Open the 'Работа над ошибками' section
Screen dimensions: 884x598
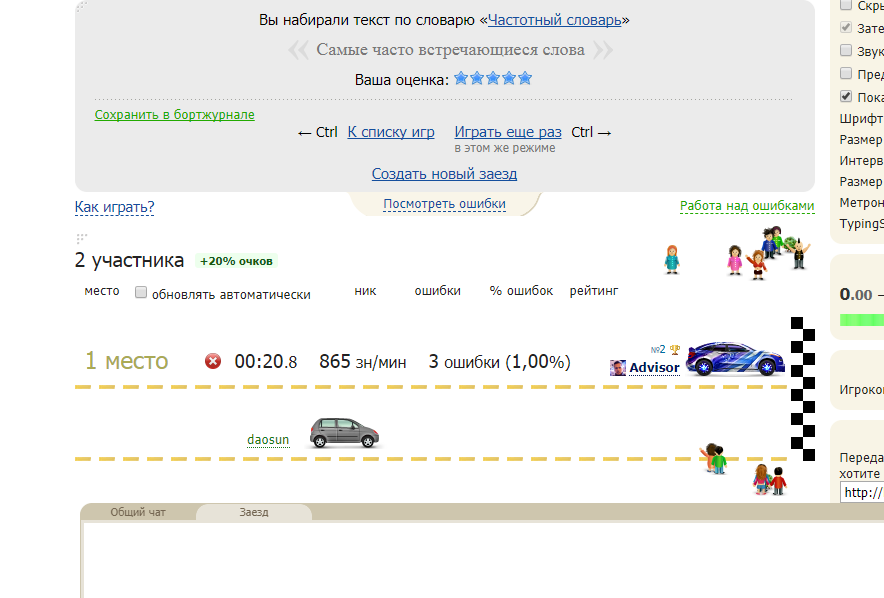coord(747,206)
